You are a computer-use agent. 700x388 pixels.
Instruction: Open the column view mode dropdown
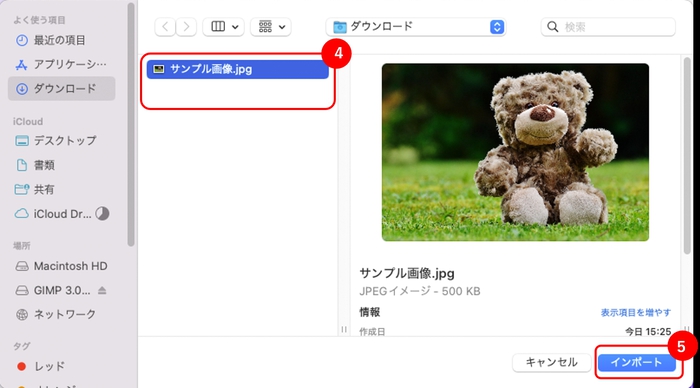pos(224,27)
